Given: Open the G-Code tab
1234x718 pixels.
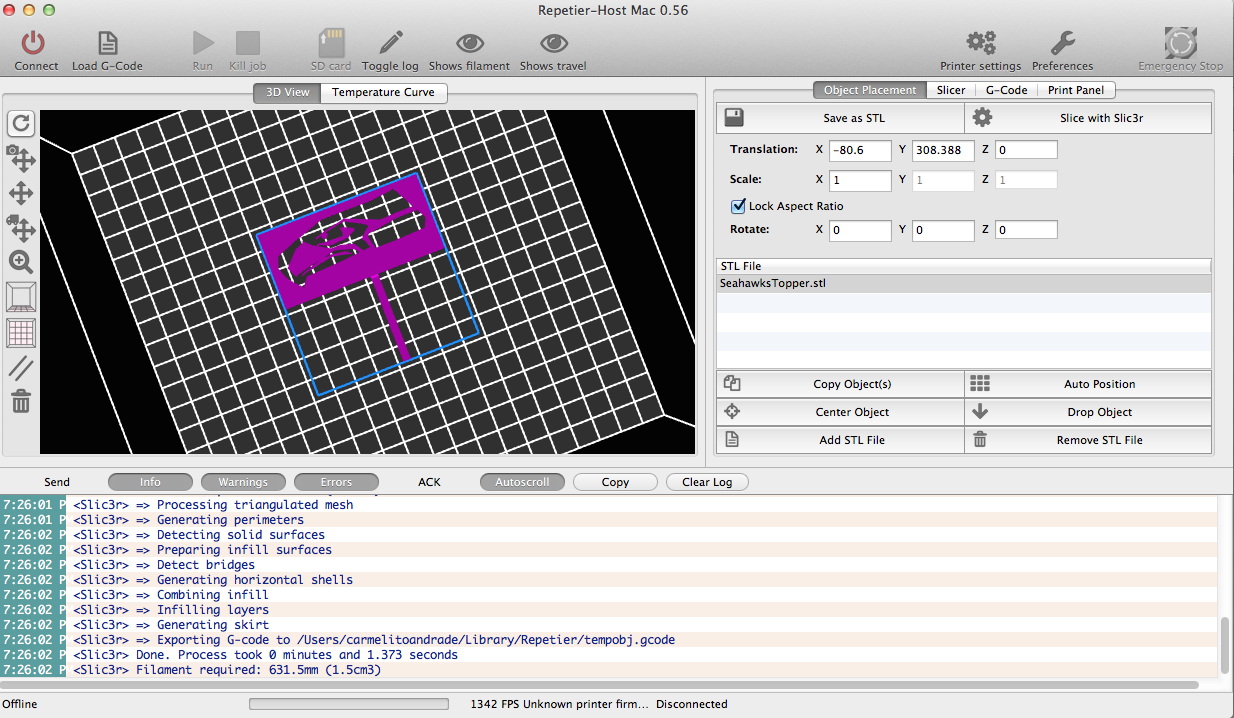Looking at the screenshot, I should click(x=1006, y=90).
